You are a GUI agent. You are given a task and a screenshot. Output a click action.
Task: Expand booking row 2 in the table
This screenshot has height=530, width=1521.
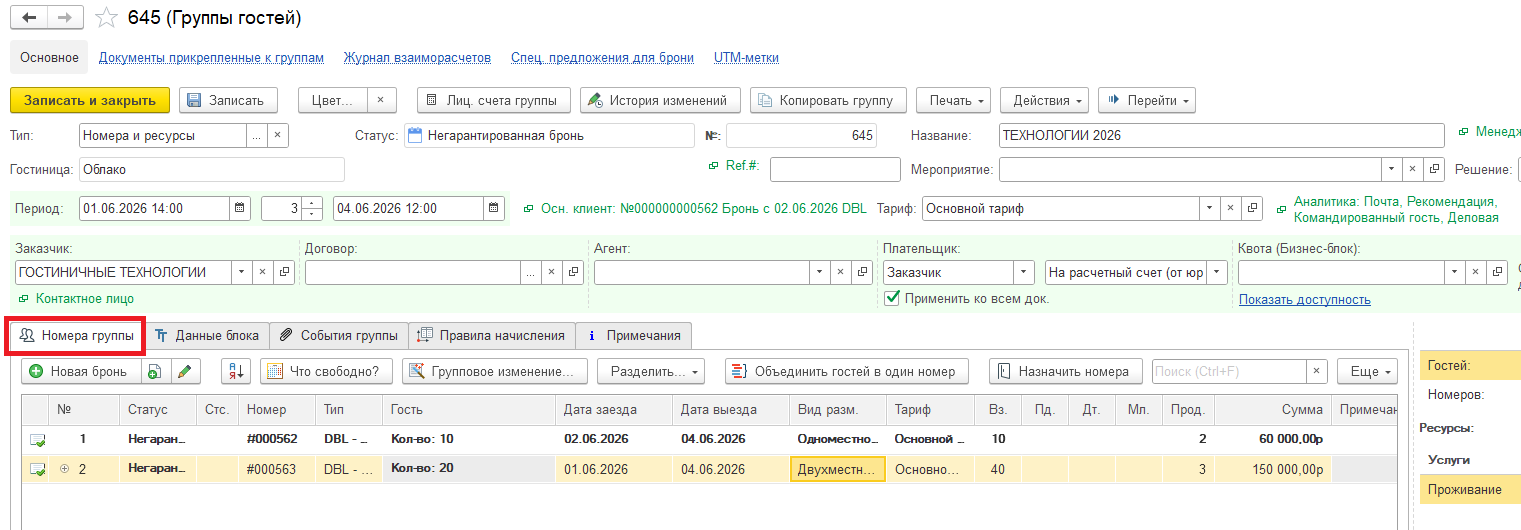pos(65,469)
